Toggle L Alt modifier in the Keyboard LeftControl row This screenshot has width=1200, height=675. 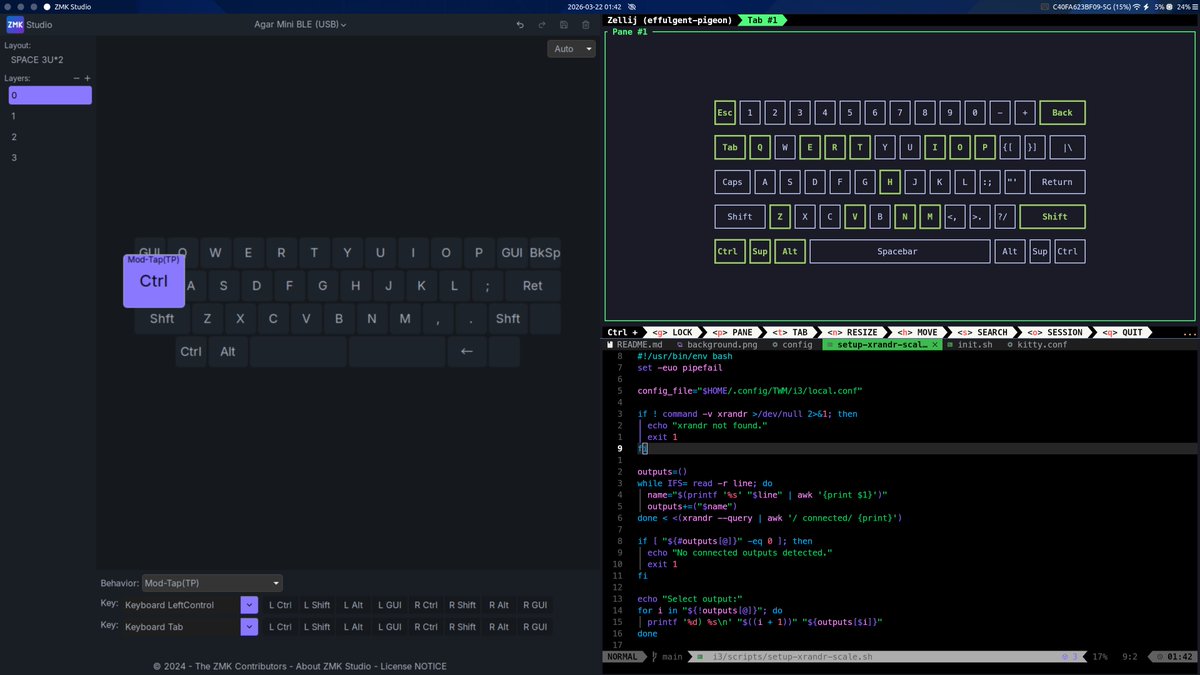pyautogui.click(x=353, y=605)
